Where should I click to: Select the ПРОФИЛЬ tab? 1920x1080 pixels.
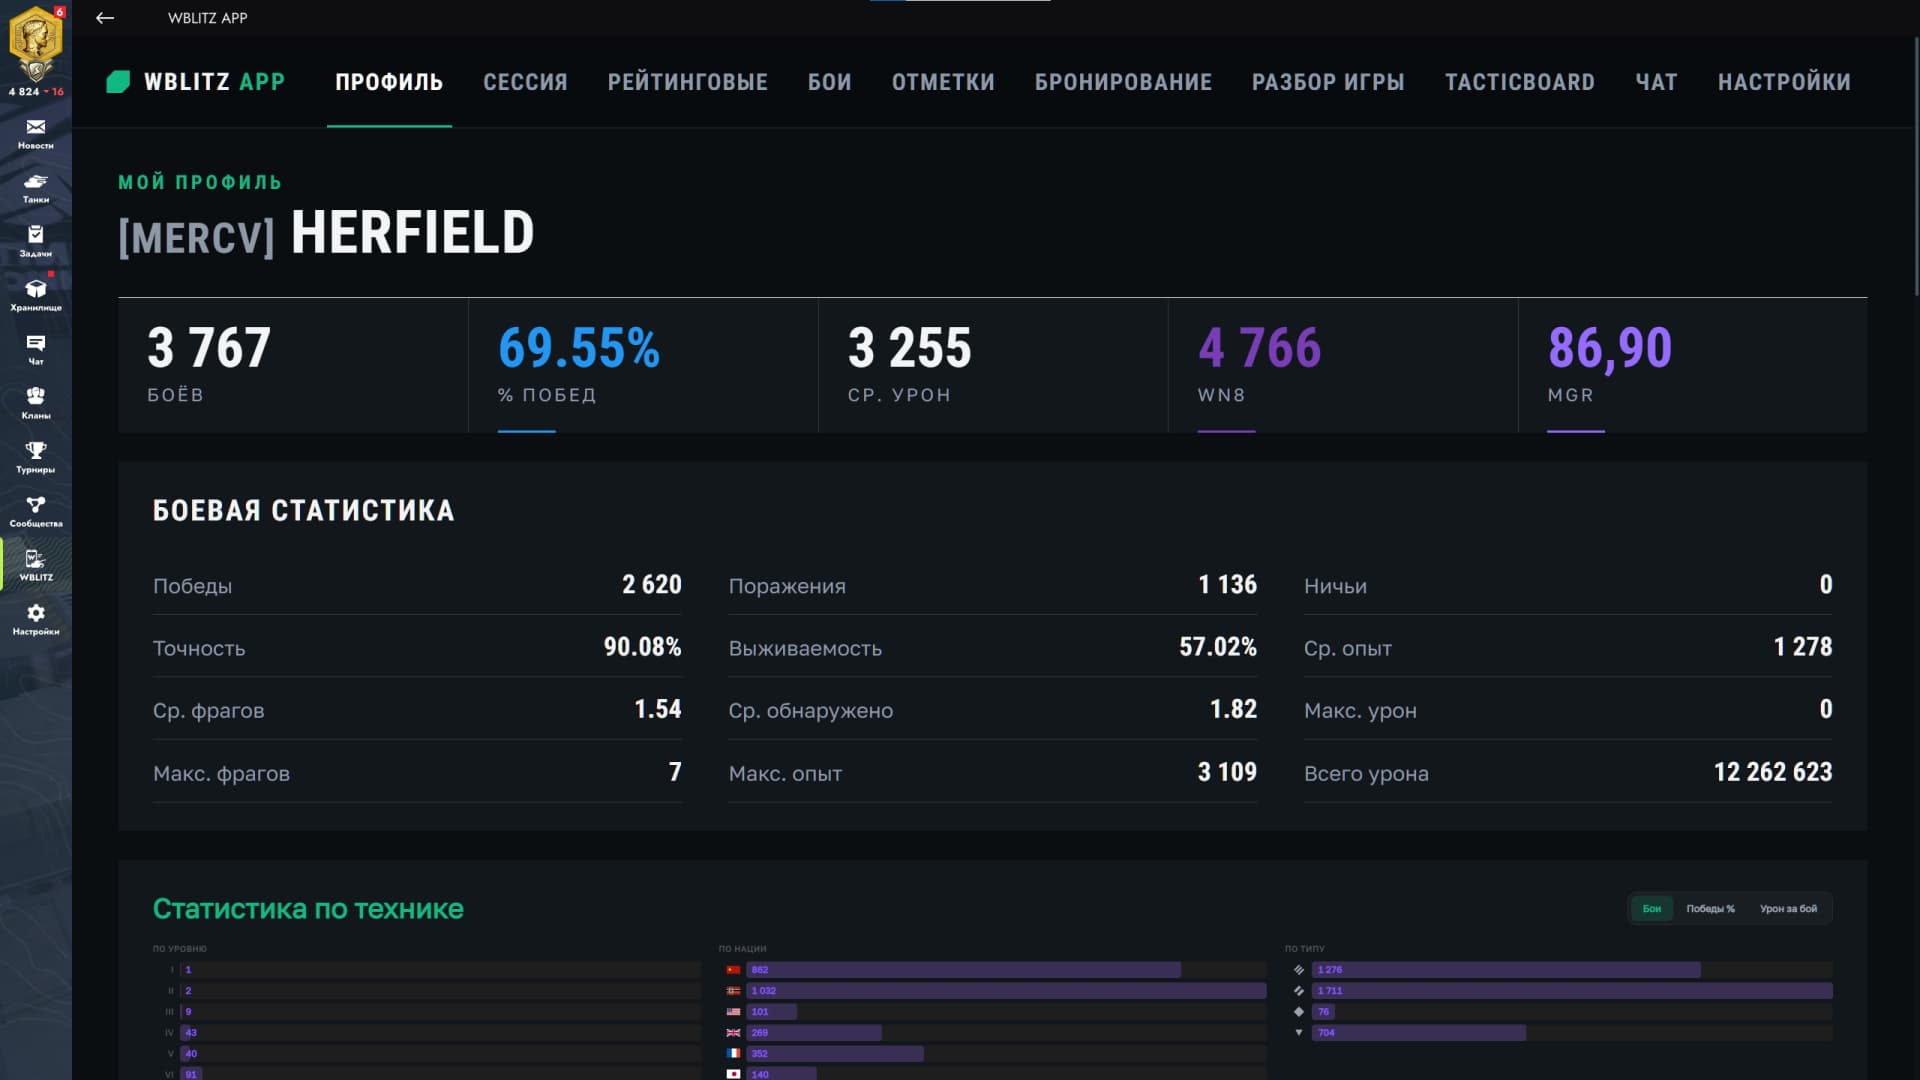(389, 82)
